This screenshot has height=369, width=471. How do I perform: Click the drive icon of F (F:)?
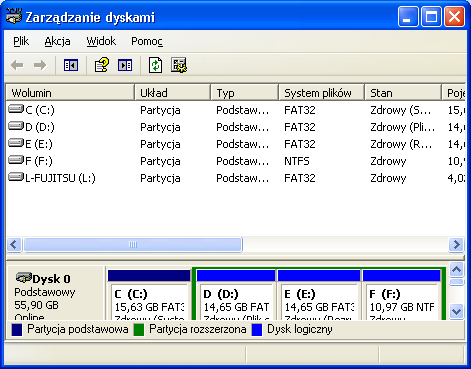tap(16, 160)
